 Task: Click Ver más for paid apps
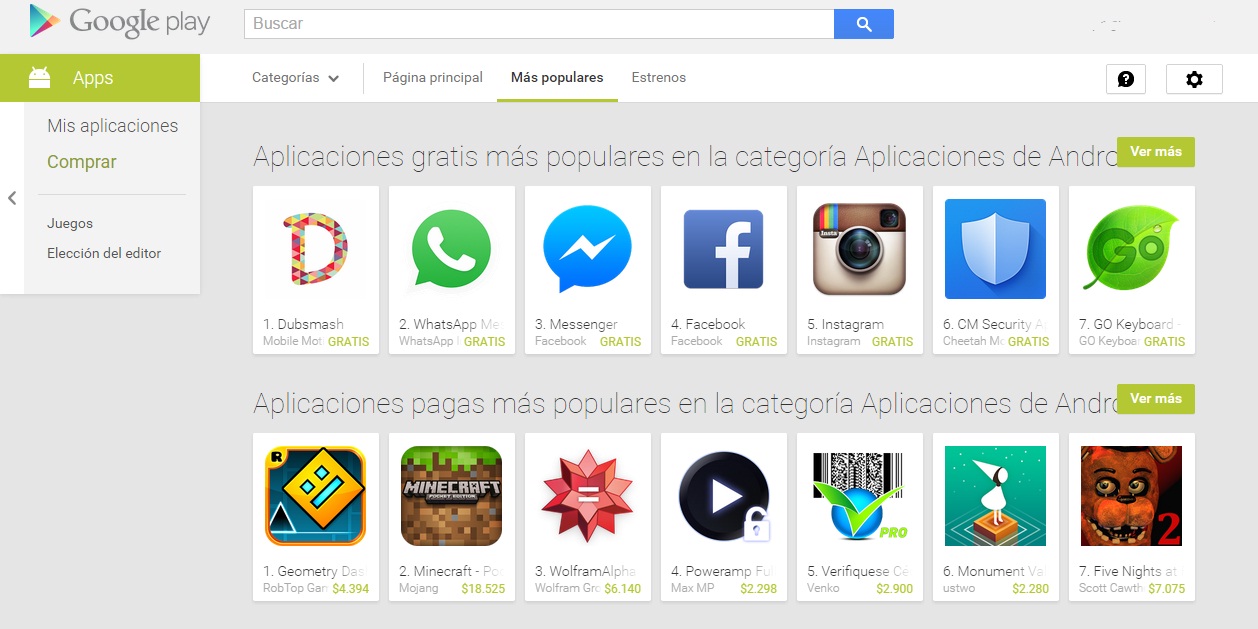point(1156,398)
